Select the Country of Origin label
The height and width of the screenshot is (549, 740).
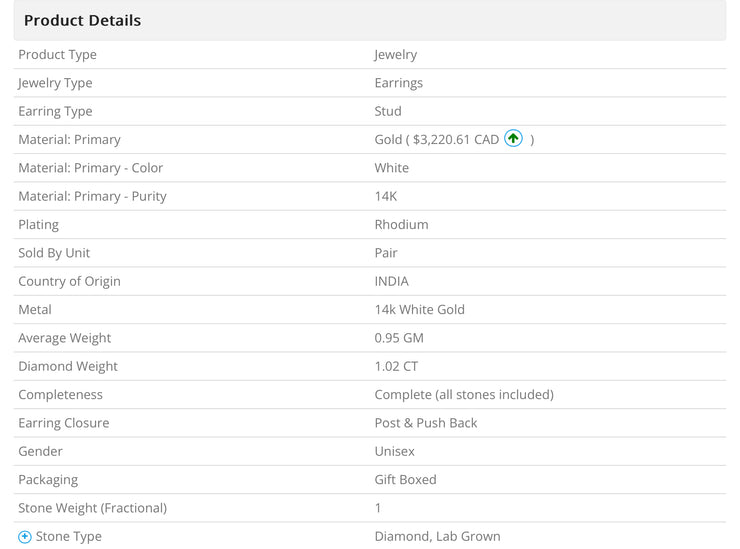(x=69, y=281)
